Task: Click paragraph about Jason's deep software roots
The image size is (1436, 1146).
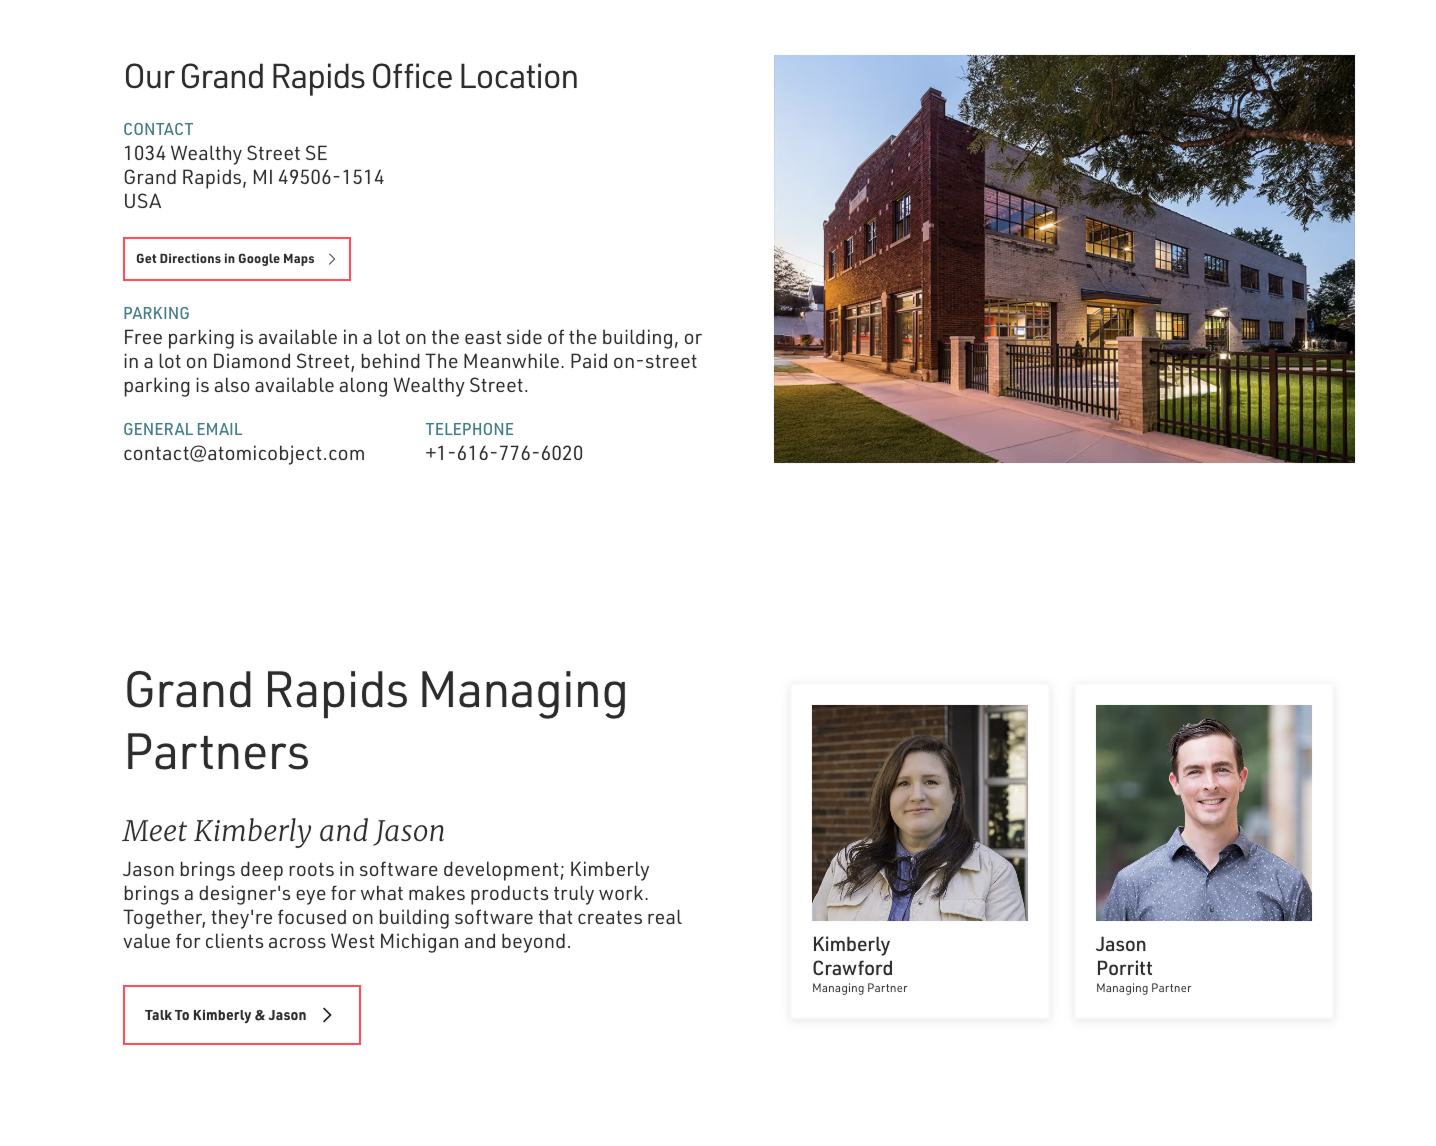Action: click(402, 905)
